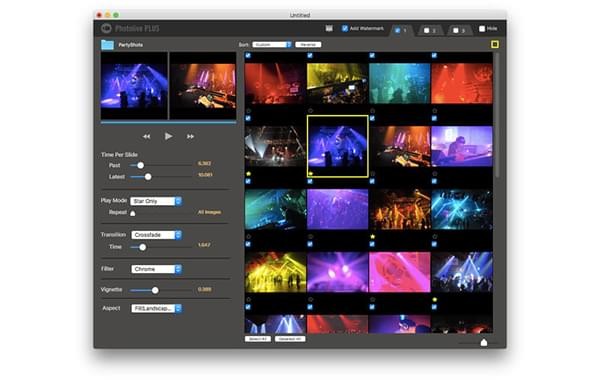Open the PartyShots folder icon

108,45
